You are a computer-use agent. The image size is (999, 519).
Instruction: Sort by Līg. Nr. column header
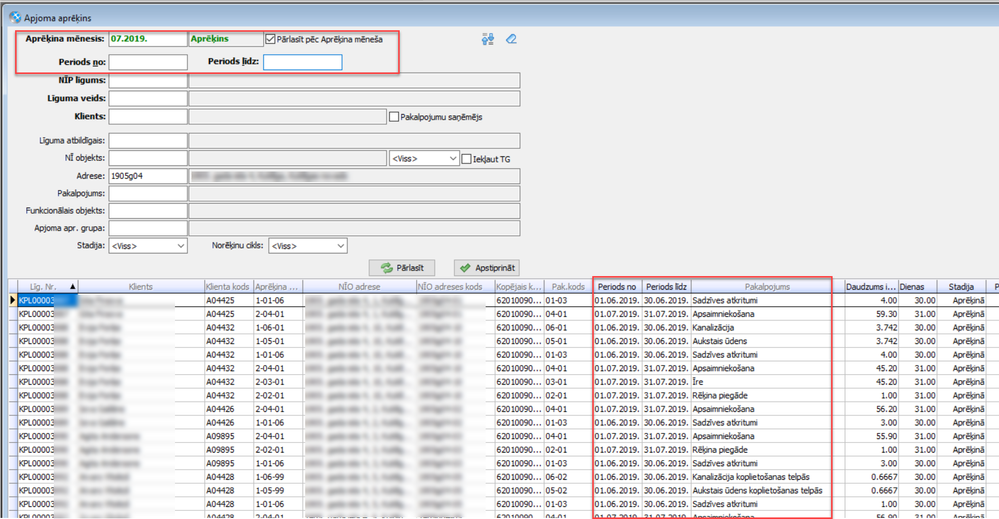47,287
